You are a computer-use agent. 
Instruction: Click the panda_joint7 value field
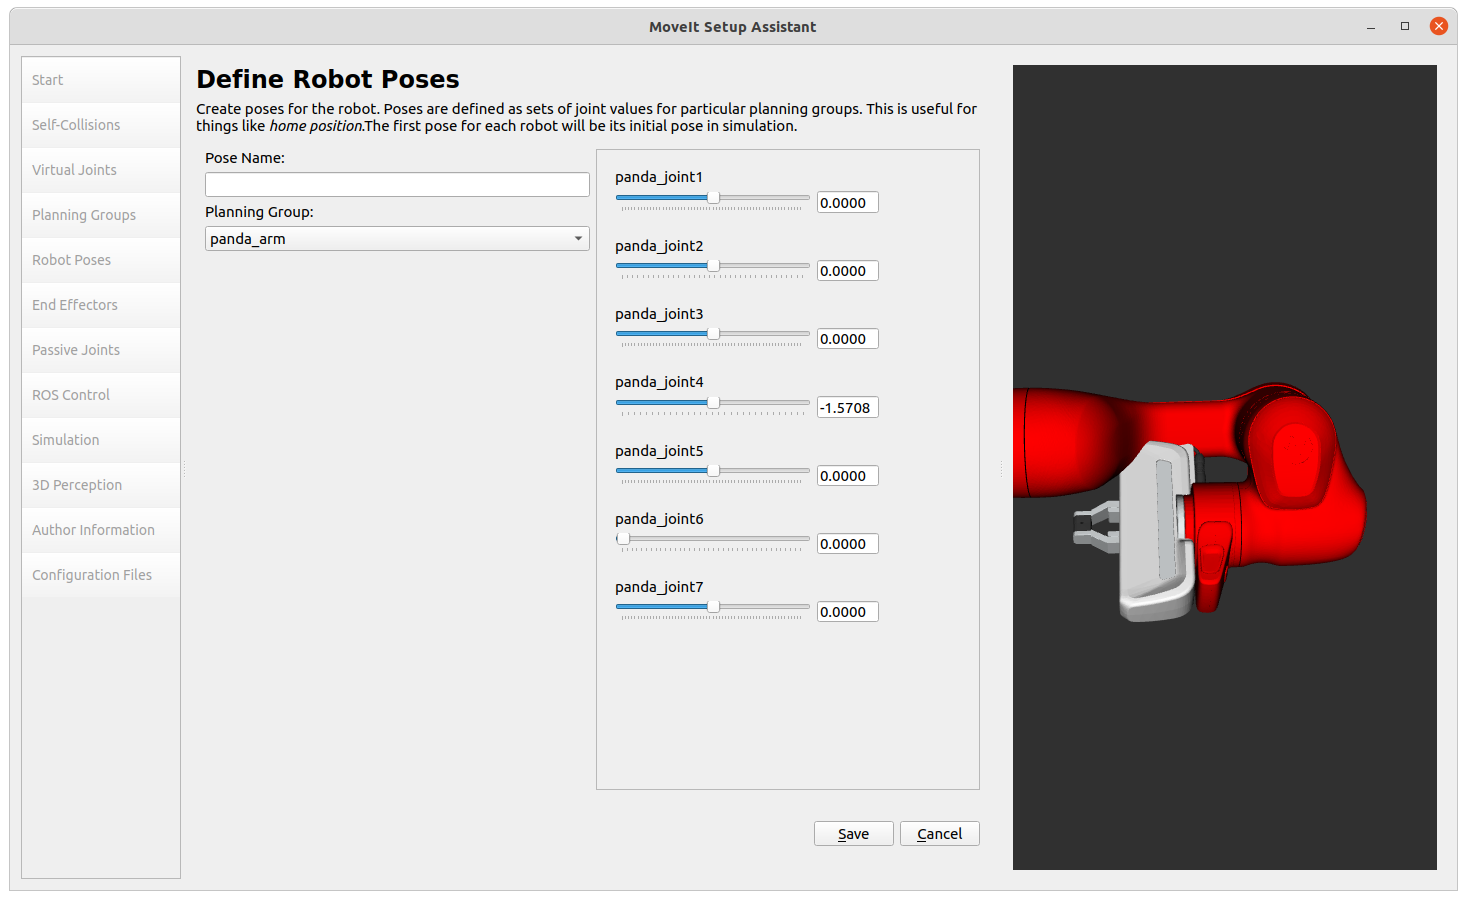(x=848, y=612)
